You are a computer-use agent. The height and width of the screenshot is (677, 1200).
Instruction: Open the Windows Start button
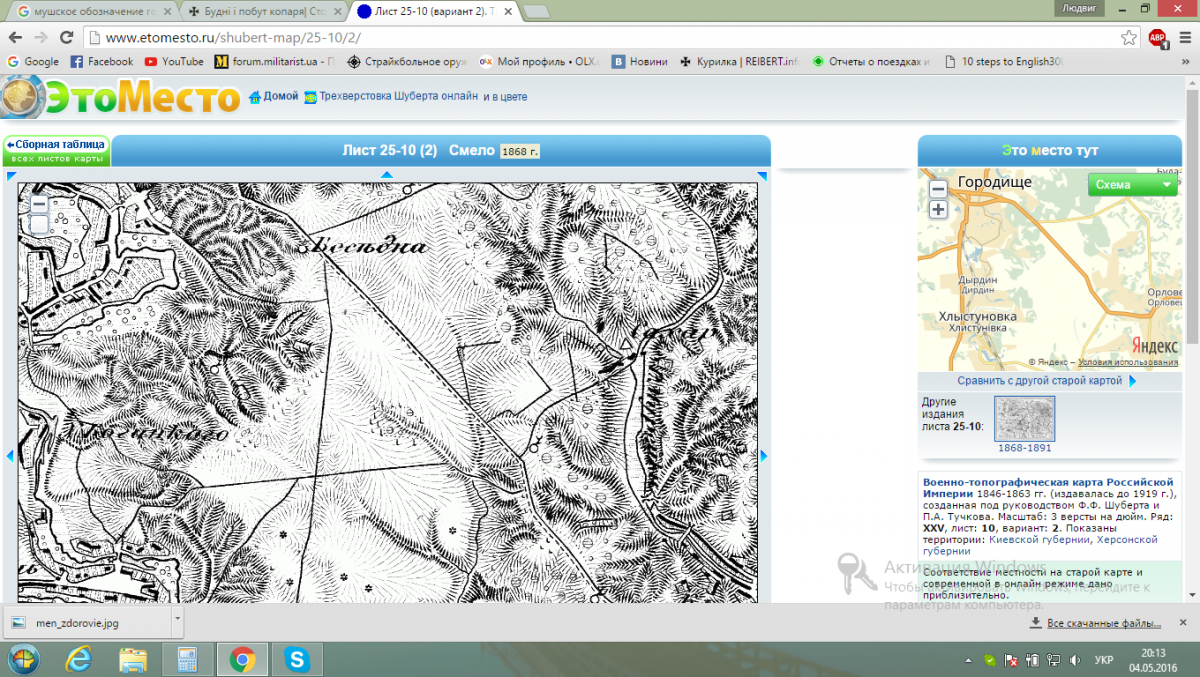[23, 659]
